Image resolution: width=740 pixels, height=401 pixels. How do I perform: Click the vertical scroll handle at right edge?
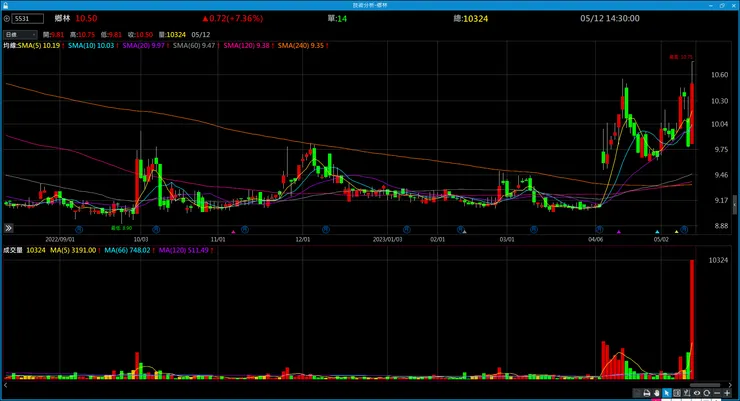click(x=734, y=205)
